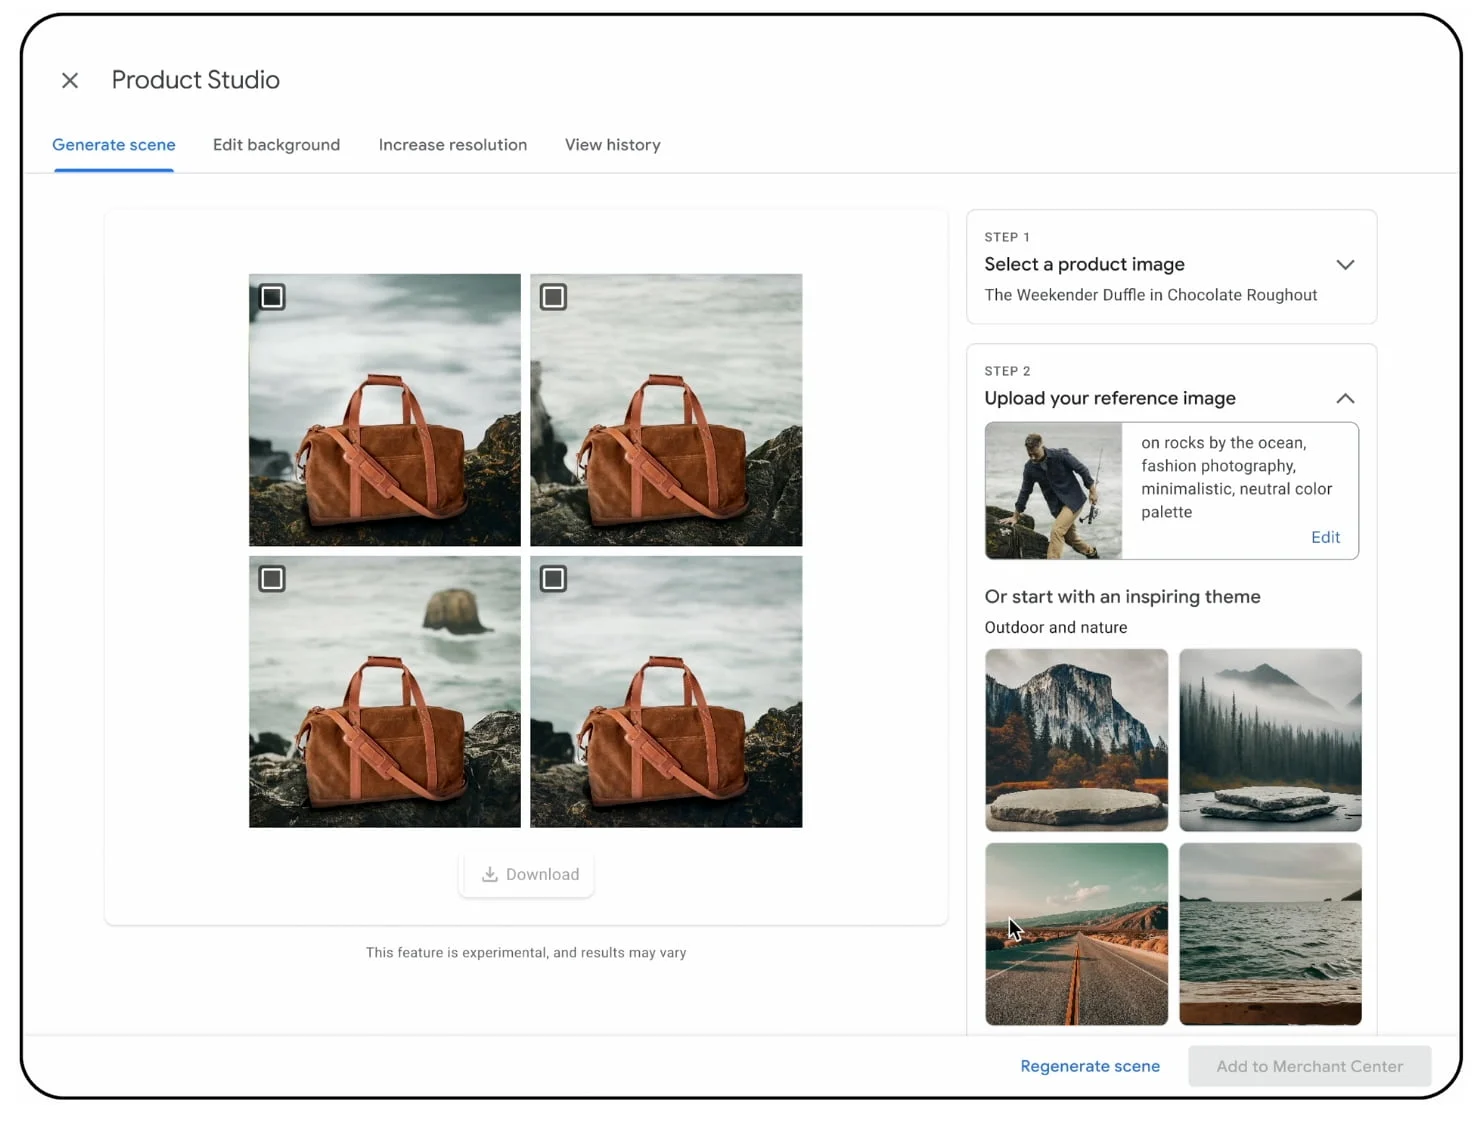This screenshot has width=1479, height=1124.
Task: Choose the ocean waves theme
Action: pos(1270,934)
